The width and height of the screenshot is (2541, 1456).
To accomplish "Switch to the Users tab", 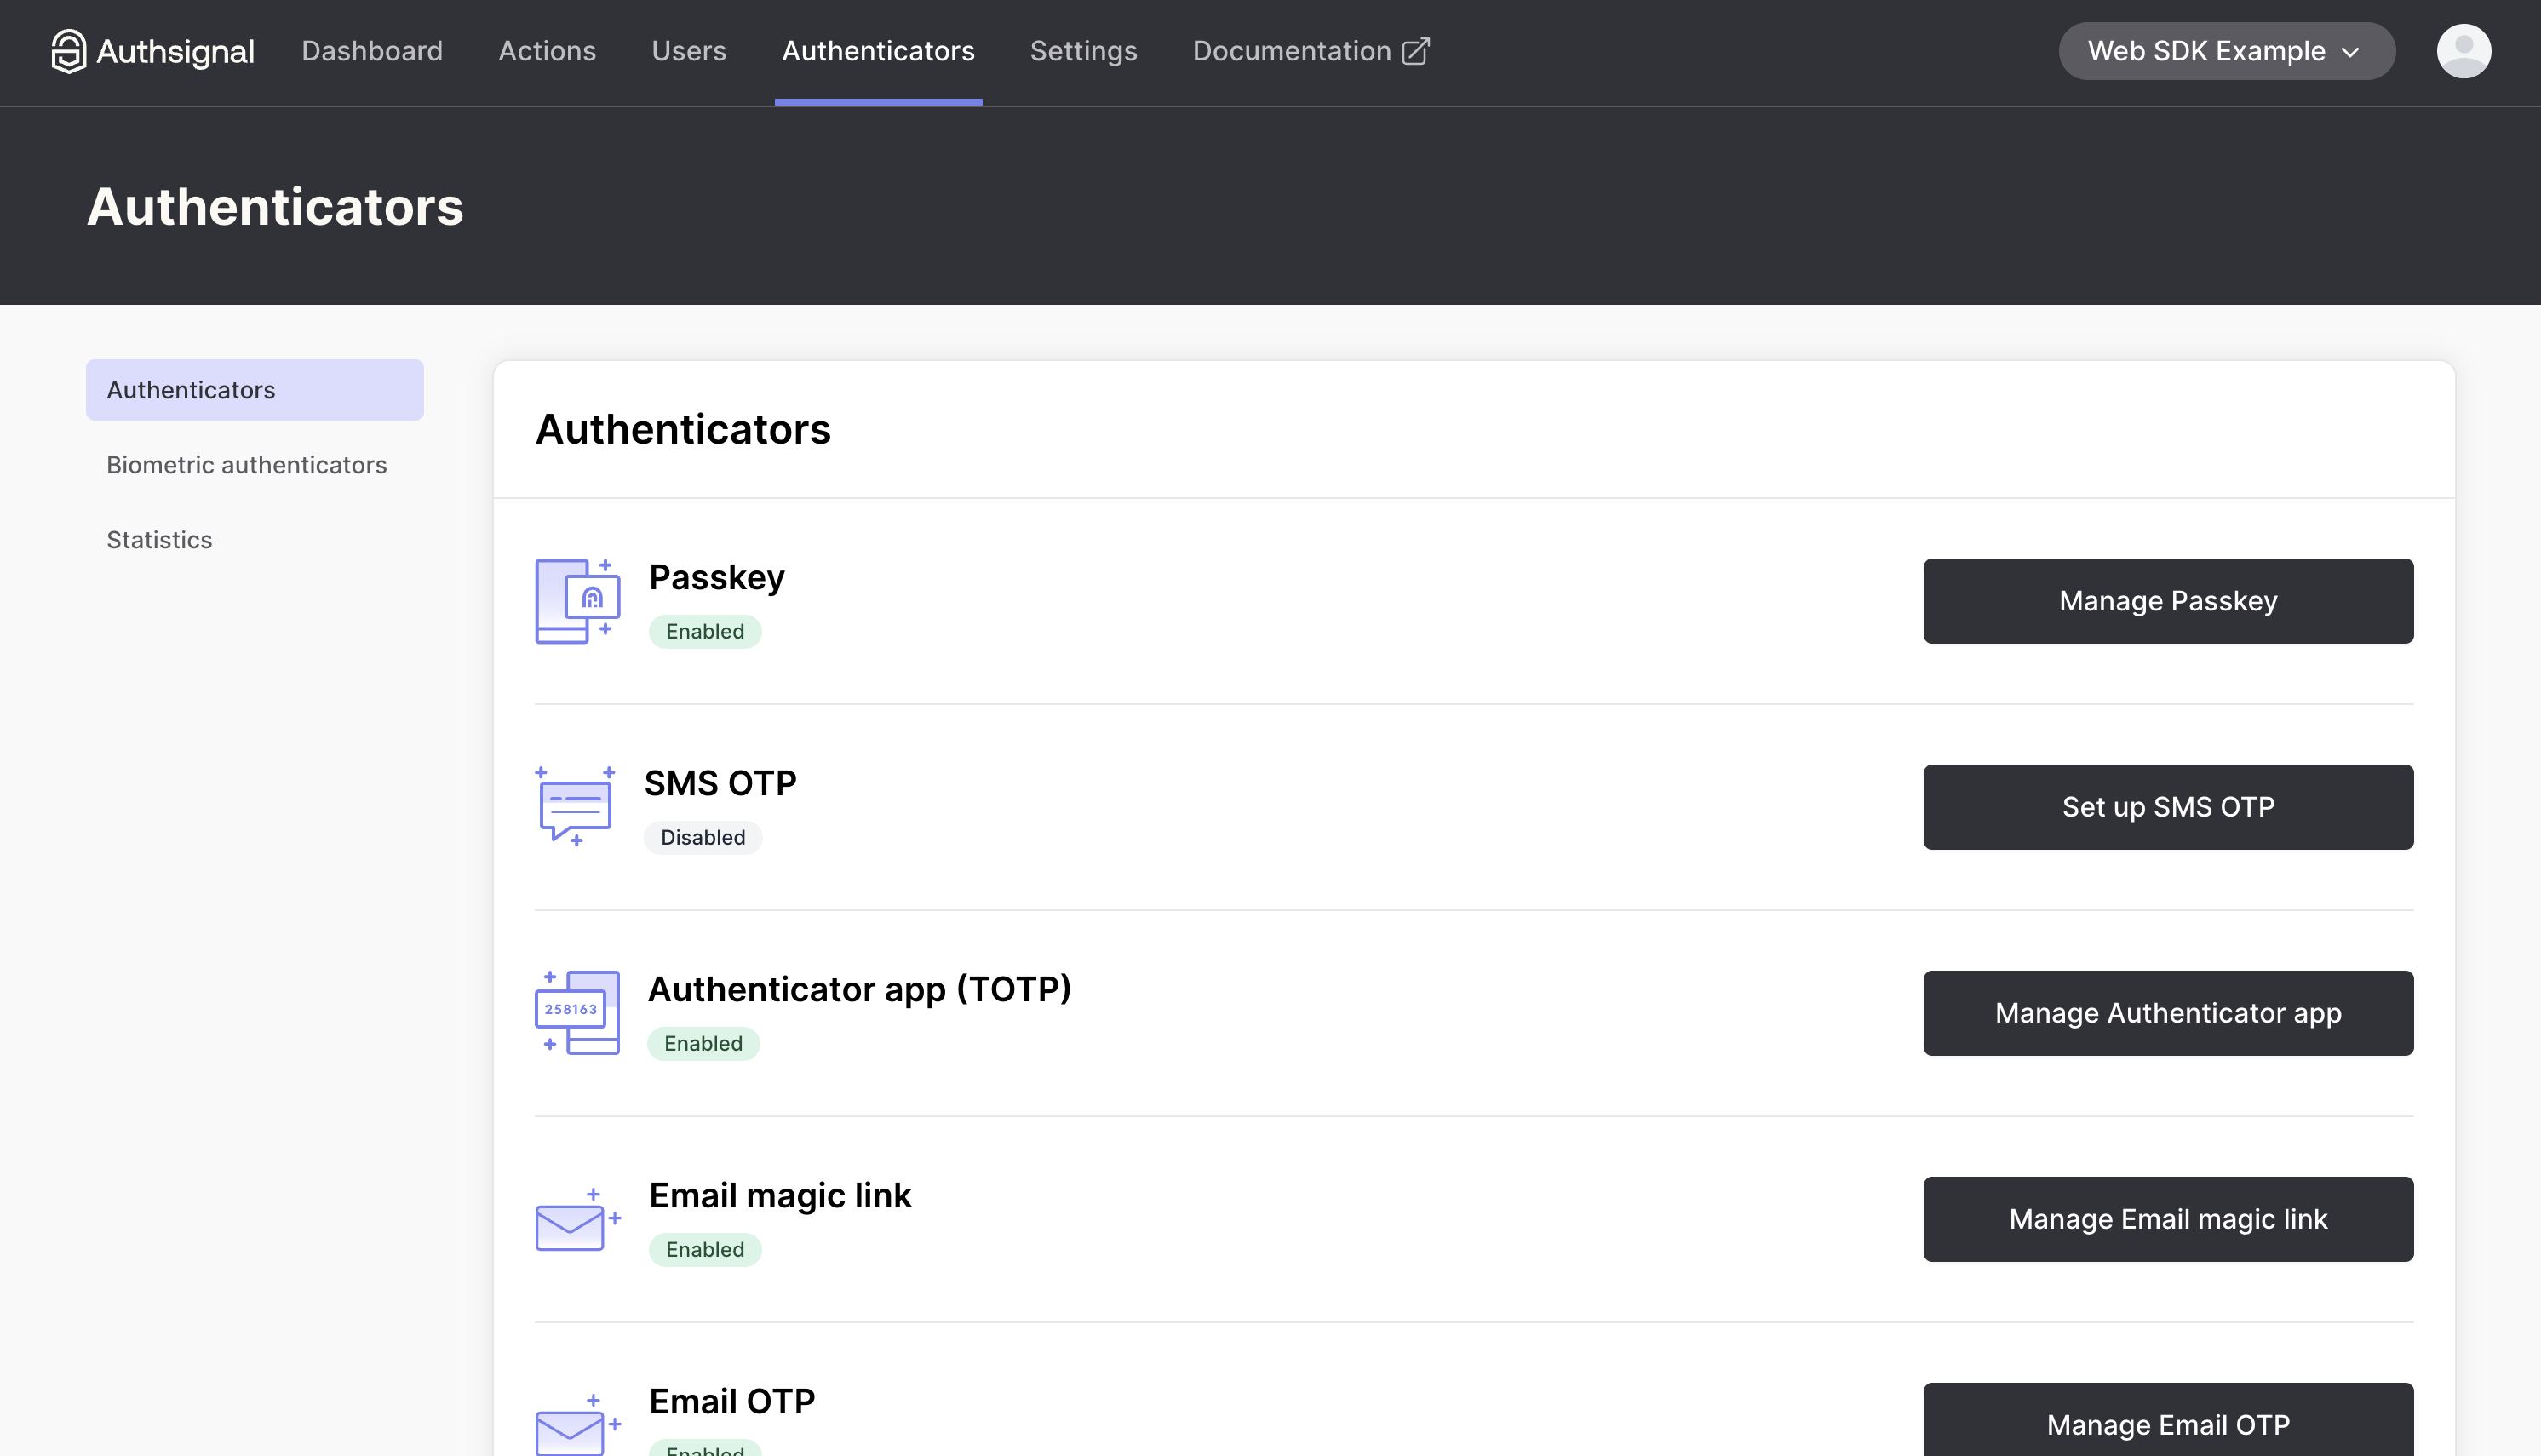I will click(x=689, y=51).
